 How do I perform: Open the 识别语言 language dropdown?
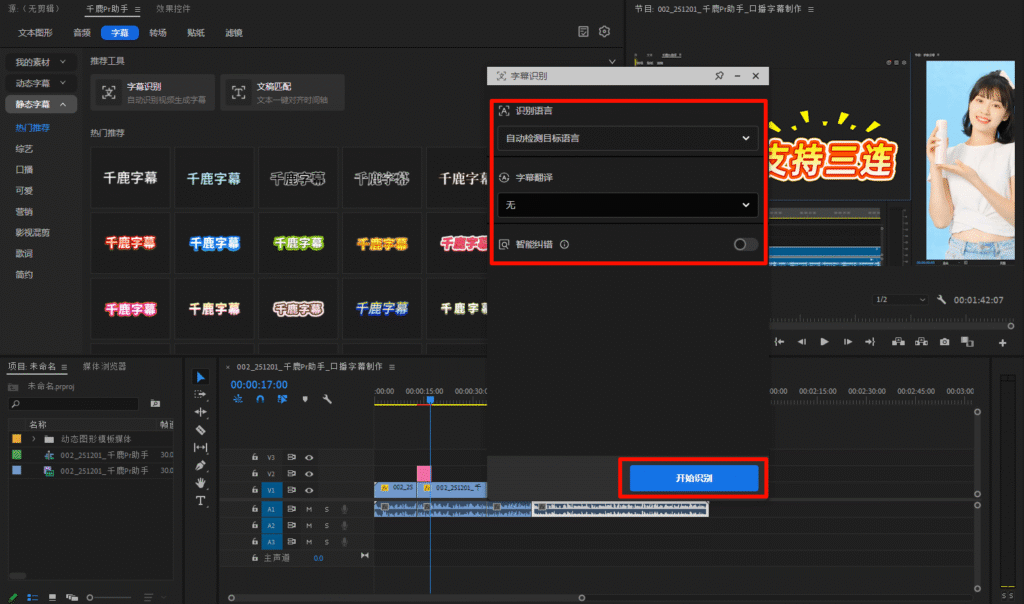click(x=628, y=138)
